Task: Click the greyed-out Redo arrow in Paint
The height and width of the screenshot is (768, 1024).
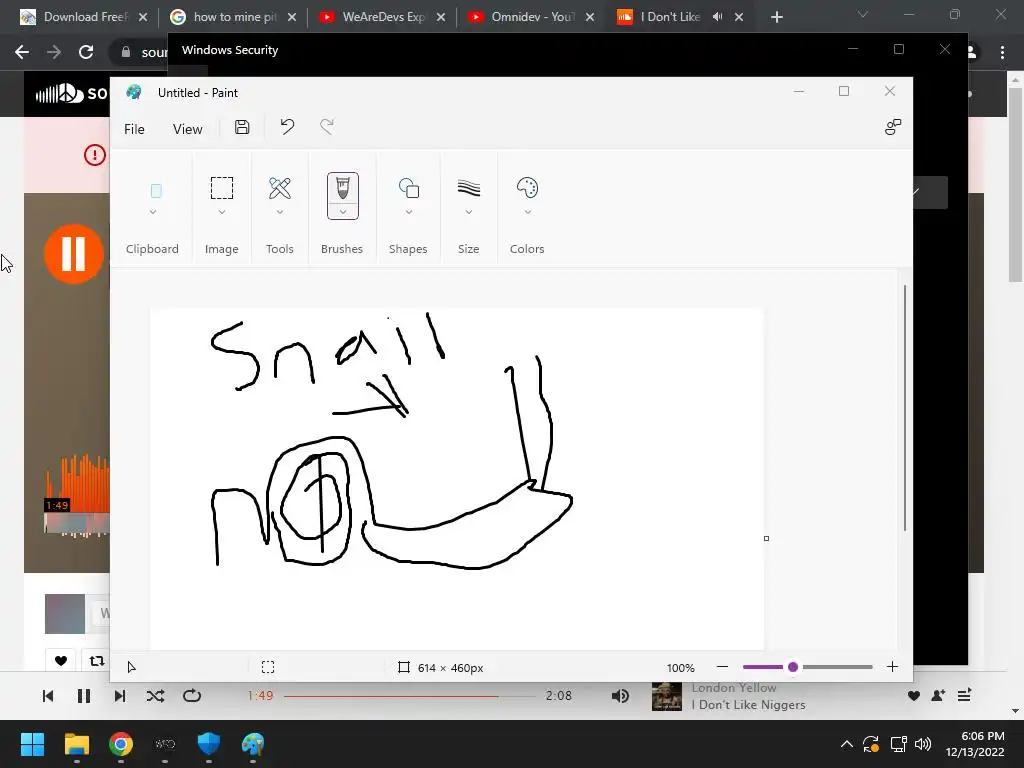Action: pos(327,127)
